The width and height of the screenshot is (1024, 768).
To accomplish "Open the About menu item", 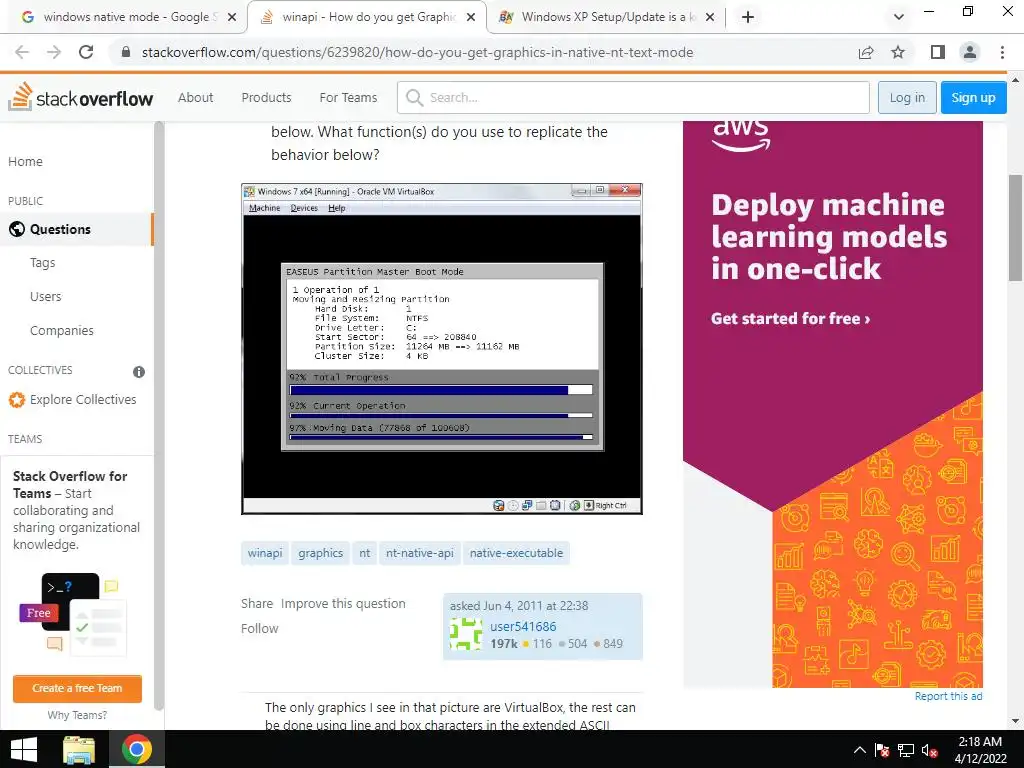I will (x=195, y=97).
